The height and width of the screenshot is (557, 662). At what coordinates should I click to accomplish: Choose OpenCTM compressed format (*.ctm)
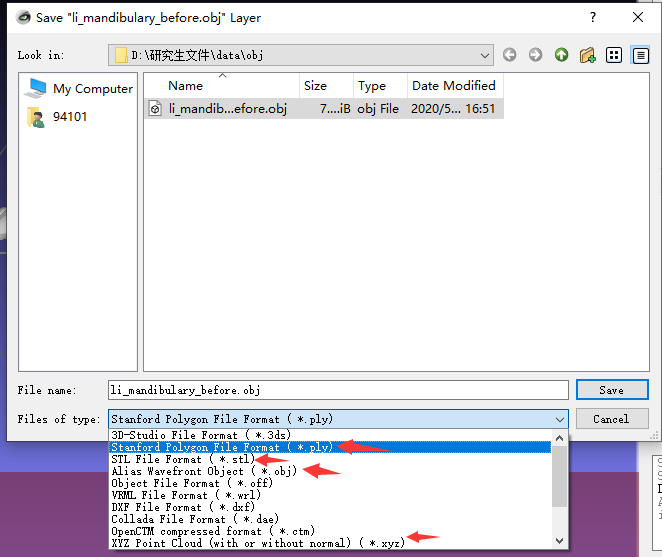[x=330, y=531]
